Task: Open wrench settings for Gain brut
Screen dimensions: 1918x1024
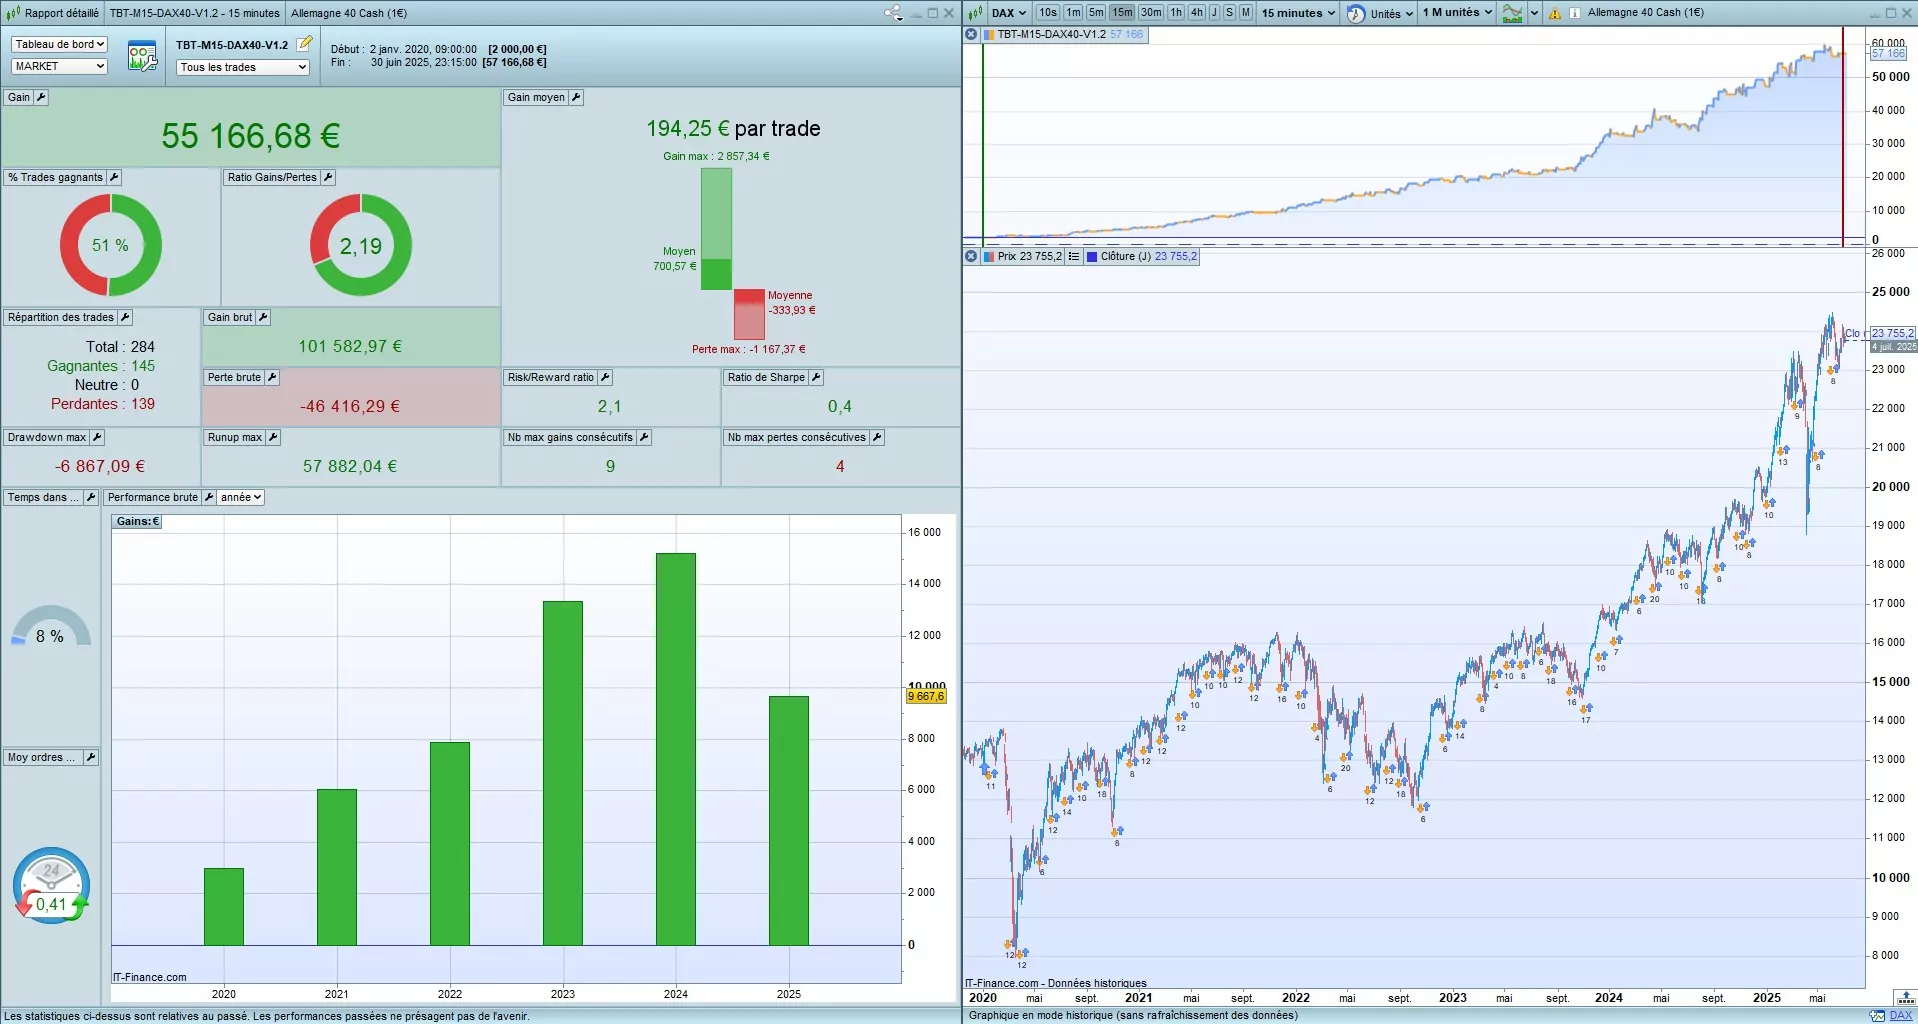Action: (263, 317)
